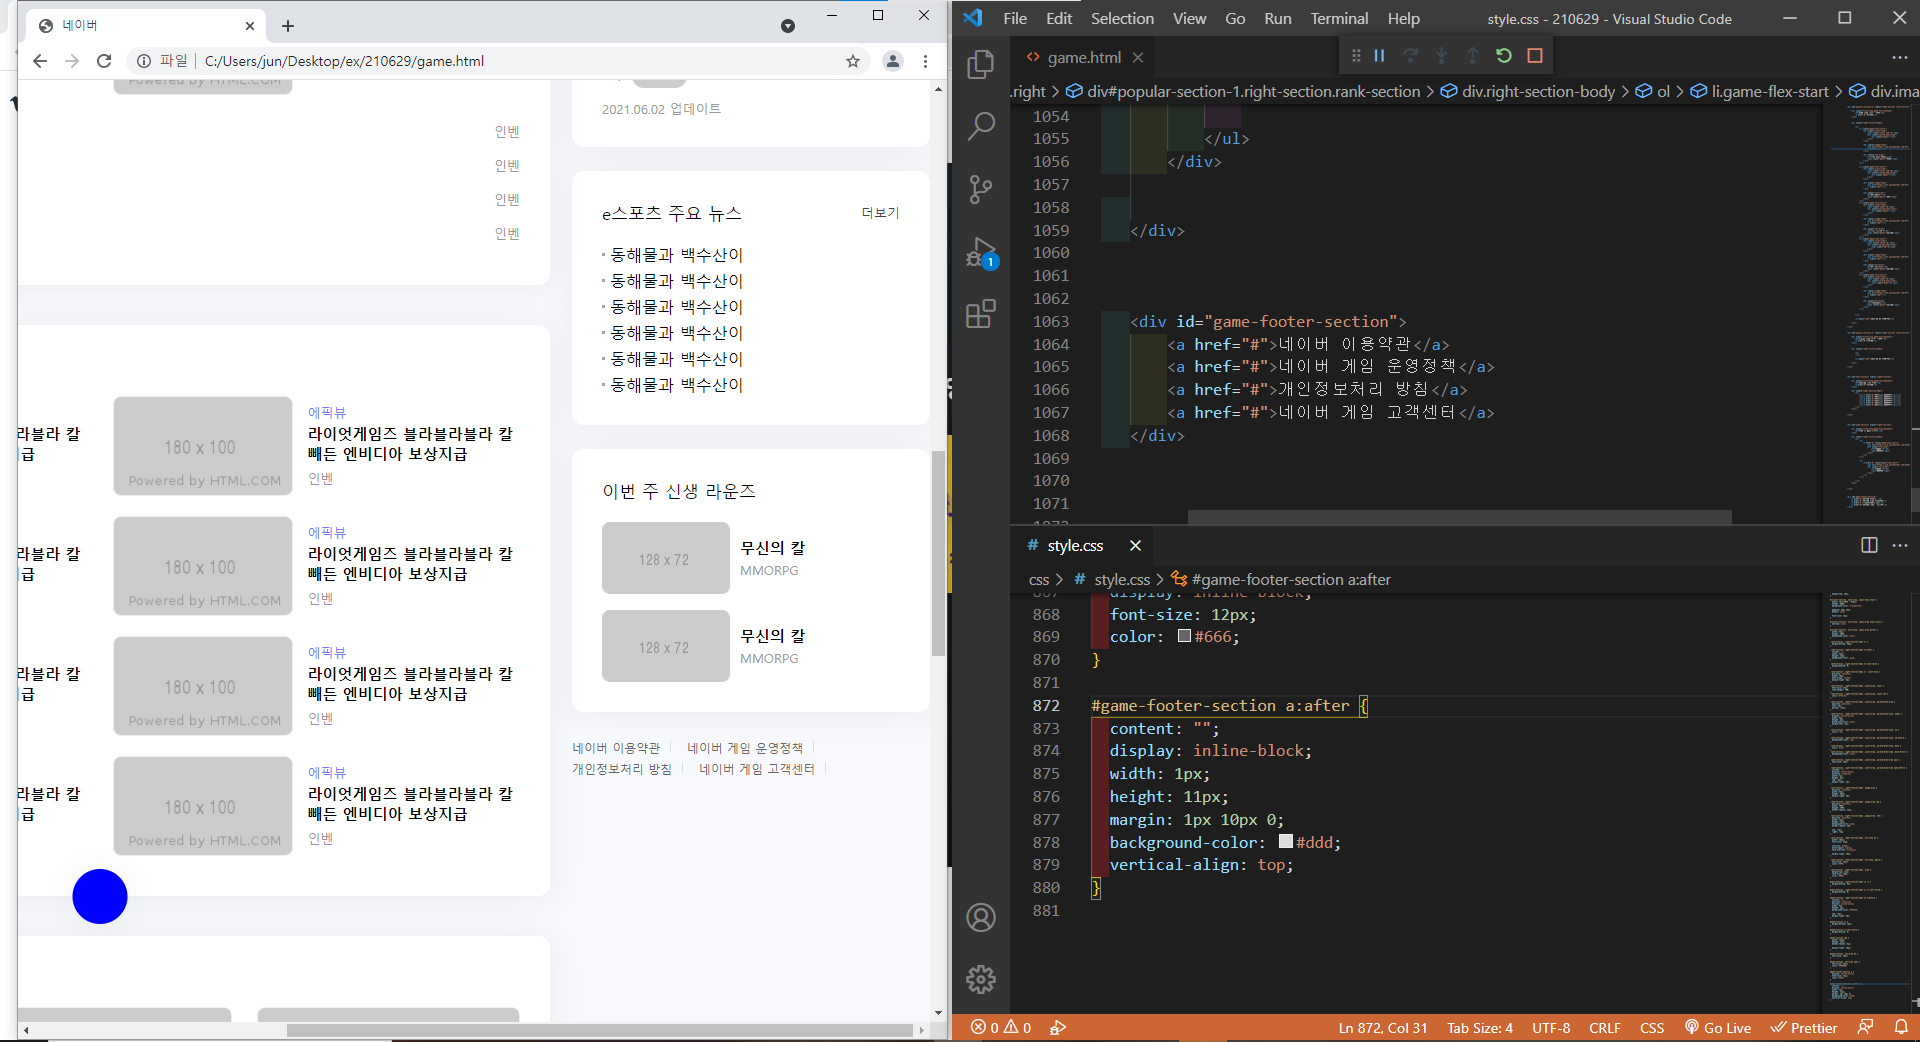Close the style.css editor tab
This screenshot has height=1042, width=1920.
tap(1135, 545)
